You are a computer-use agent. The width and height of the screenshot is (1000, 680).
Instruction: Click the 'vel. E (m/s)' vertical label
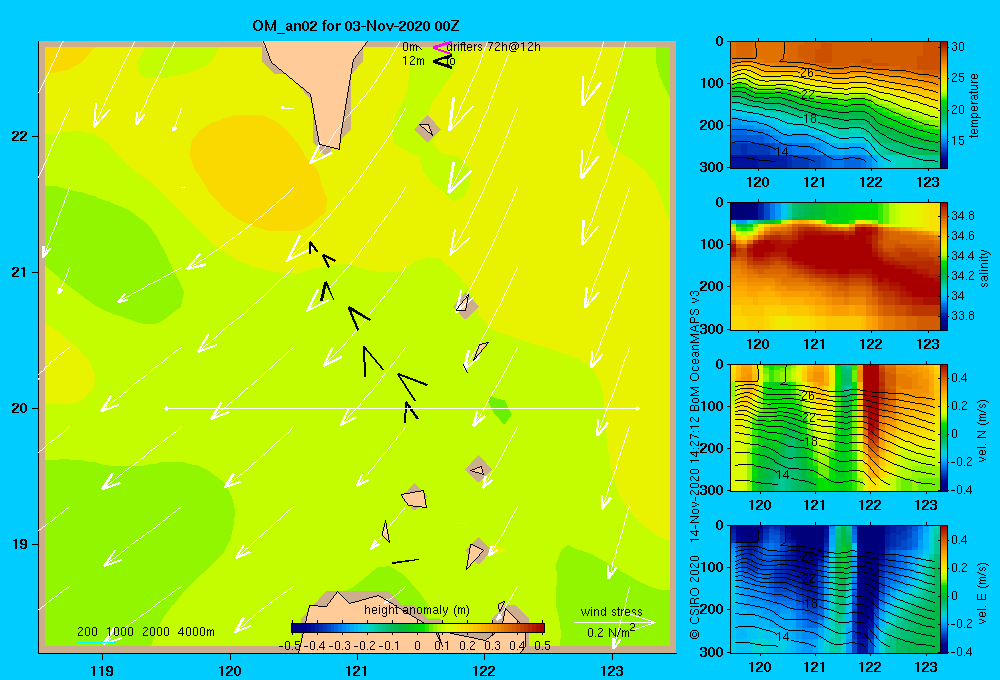(x=983, y=592)
